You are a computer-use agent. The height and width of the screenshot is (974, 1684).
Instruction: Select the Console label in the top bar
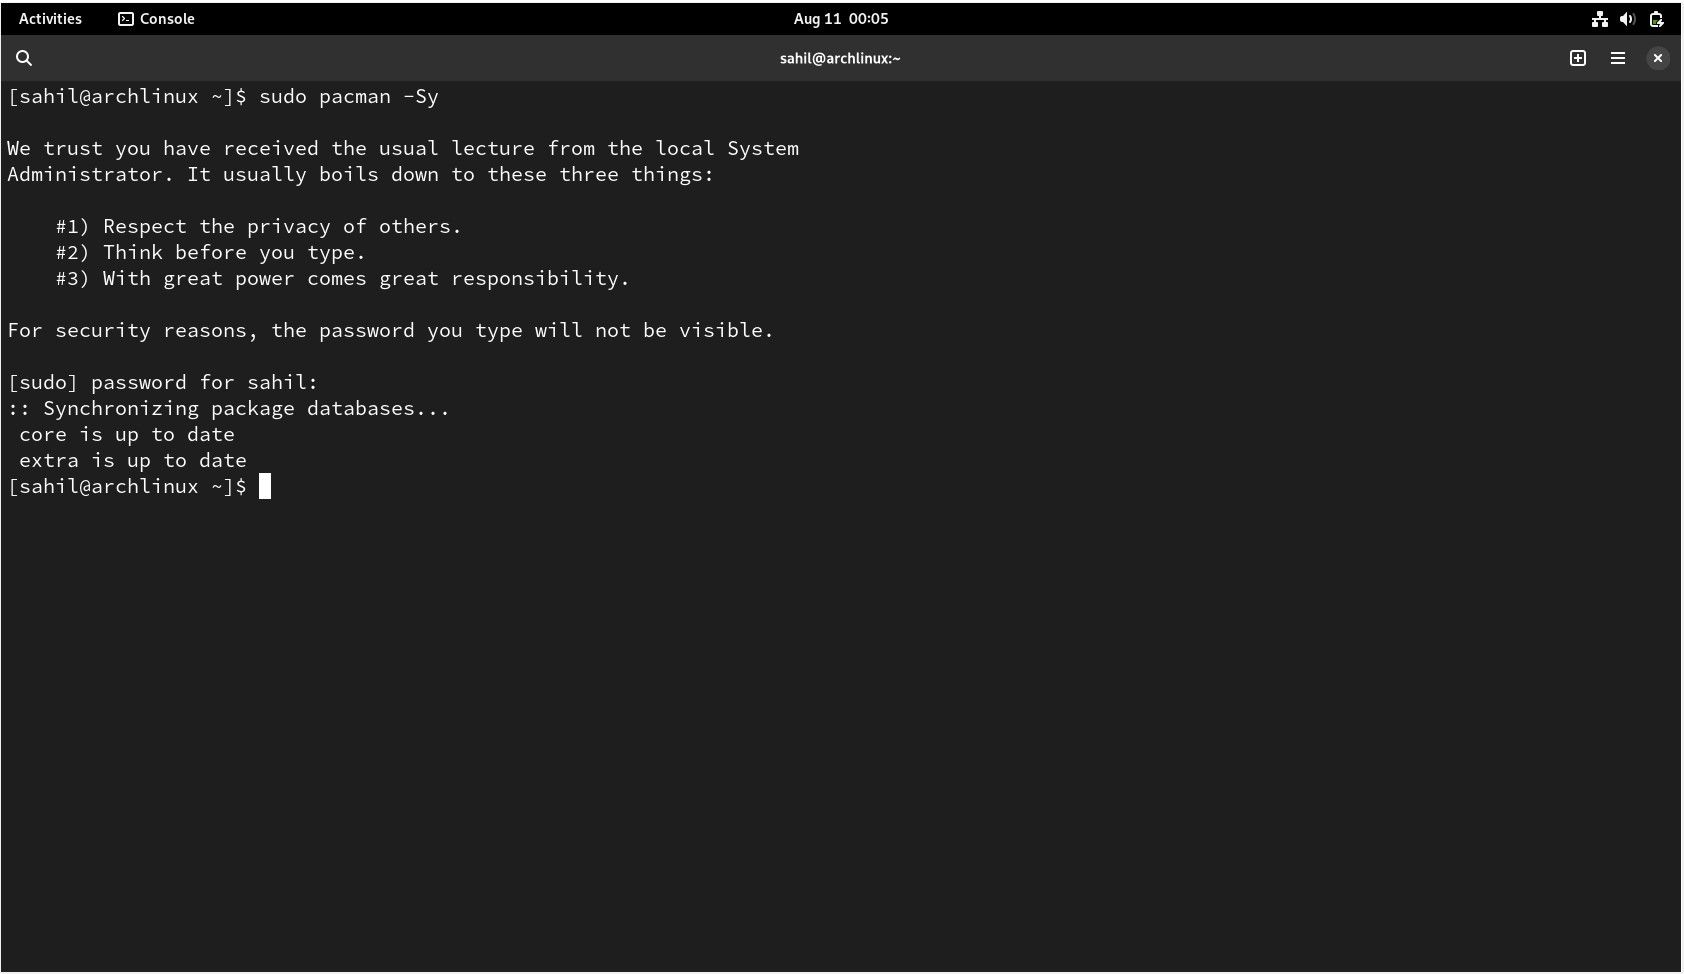click(x=166, y=18)
